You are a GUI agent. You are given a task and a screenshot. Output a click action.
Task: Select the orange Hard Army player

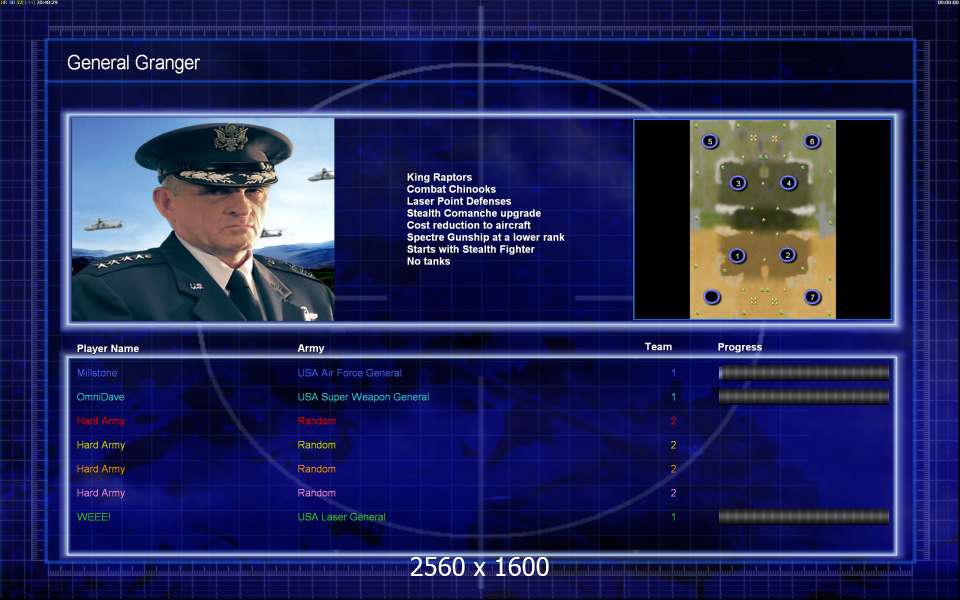[100, 469]
